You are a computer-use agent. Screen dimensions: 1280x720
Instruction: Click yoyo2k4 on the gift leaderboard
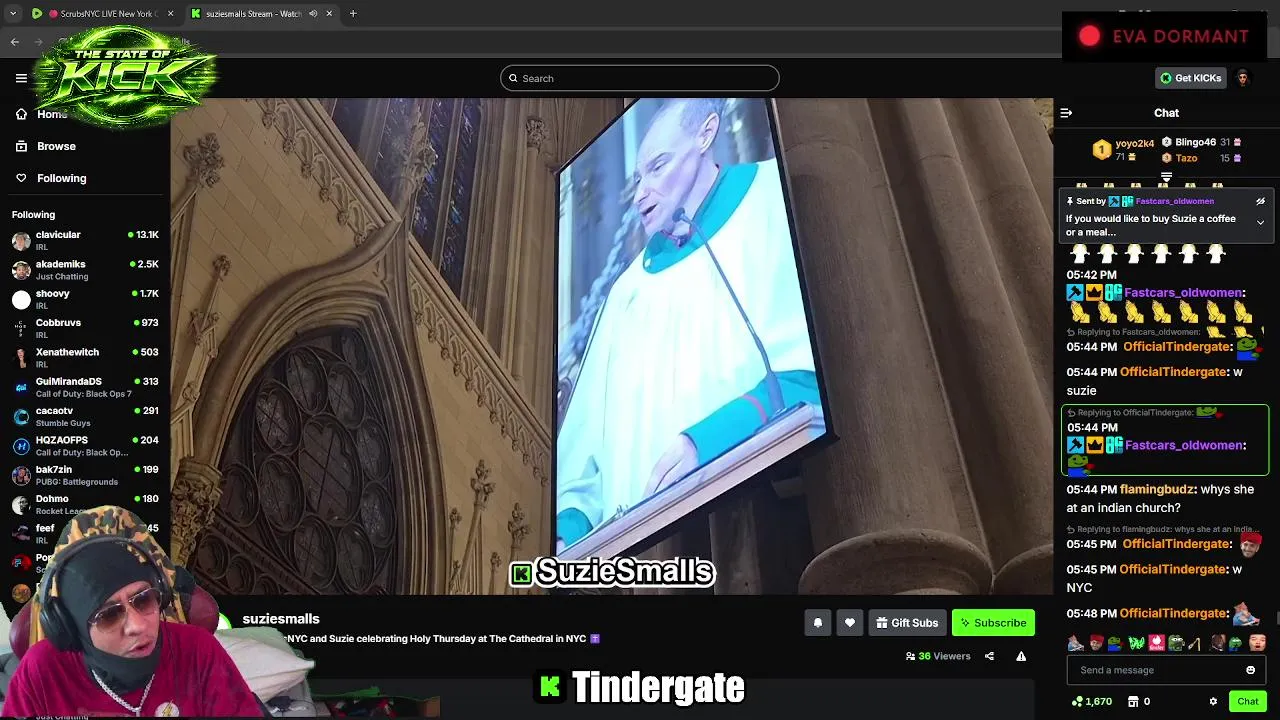coord(1134,143)
